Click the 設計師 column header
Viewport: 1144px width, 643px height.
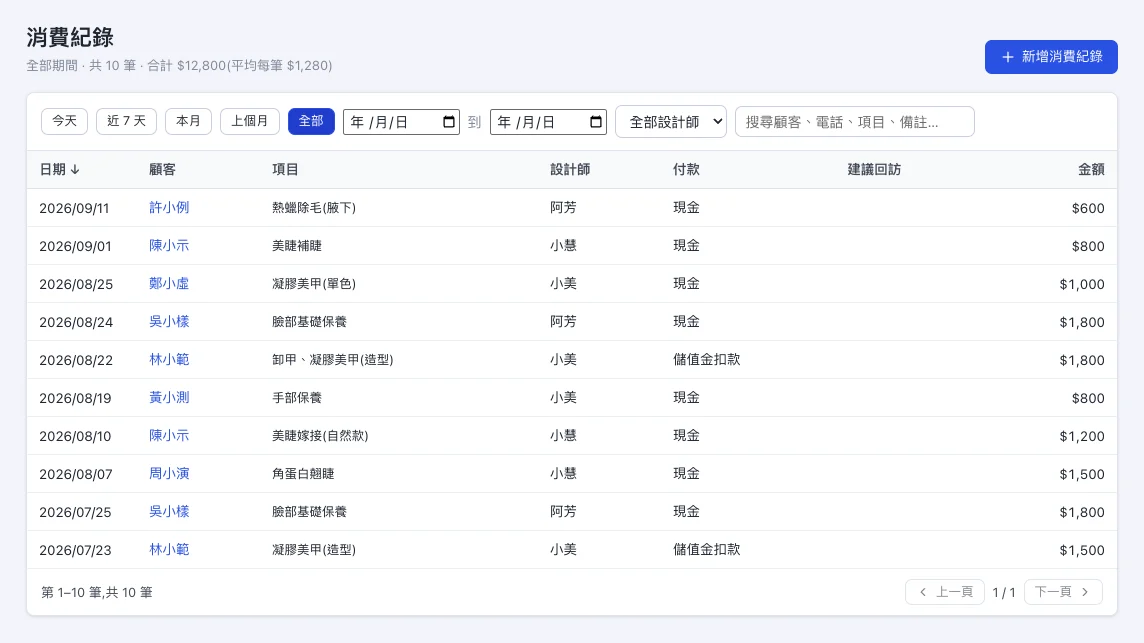[x=570, y=169]
